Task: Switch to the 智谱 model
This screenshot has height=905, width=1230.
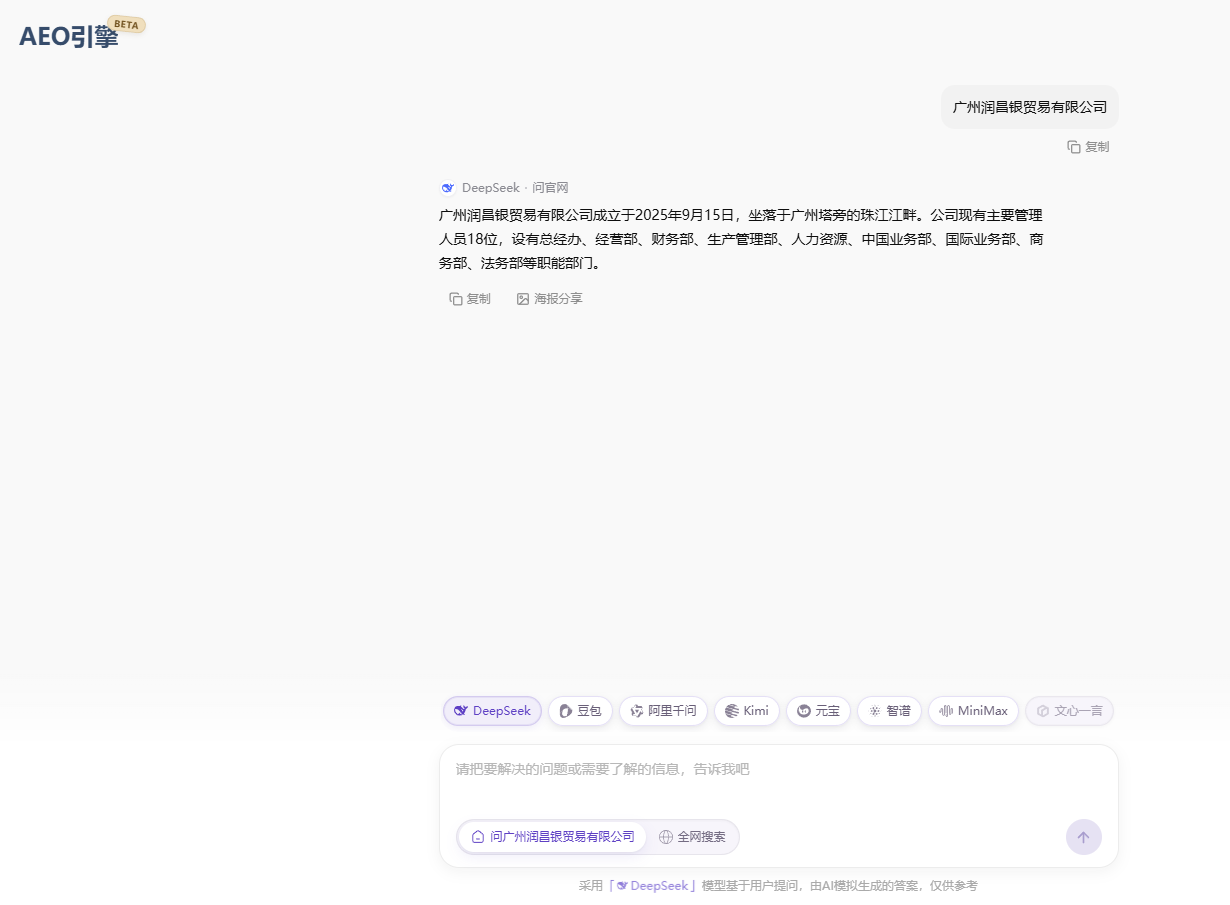Action: (x=889, y=711)
